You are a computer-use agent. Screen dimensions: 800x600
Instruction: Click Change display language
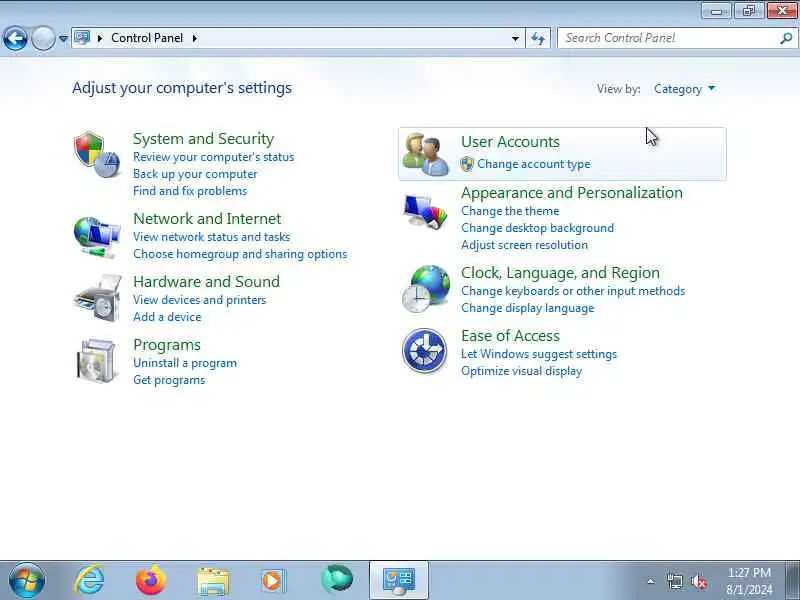click(528, 308)
